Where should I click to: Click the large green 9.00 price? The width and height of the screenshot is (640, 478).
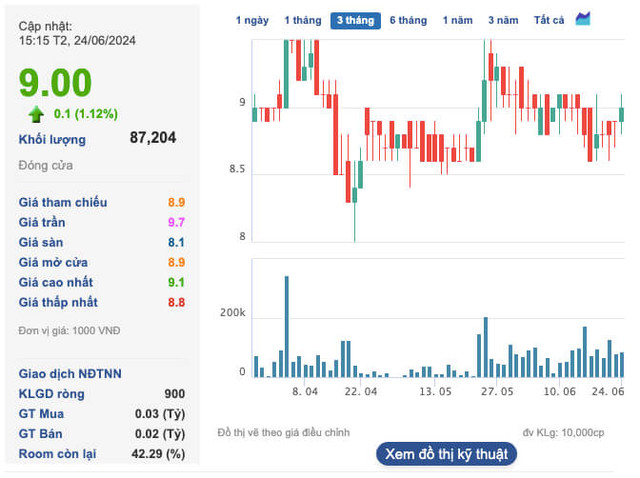pos(55,83)
